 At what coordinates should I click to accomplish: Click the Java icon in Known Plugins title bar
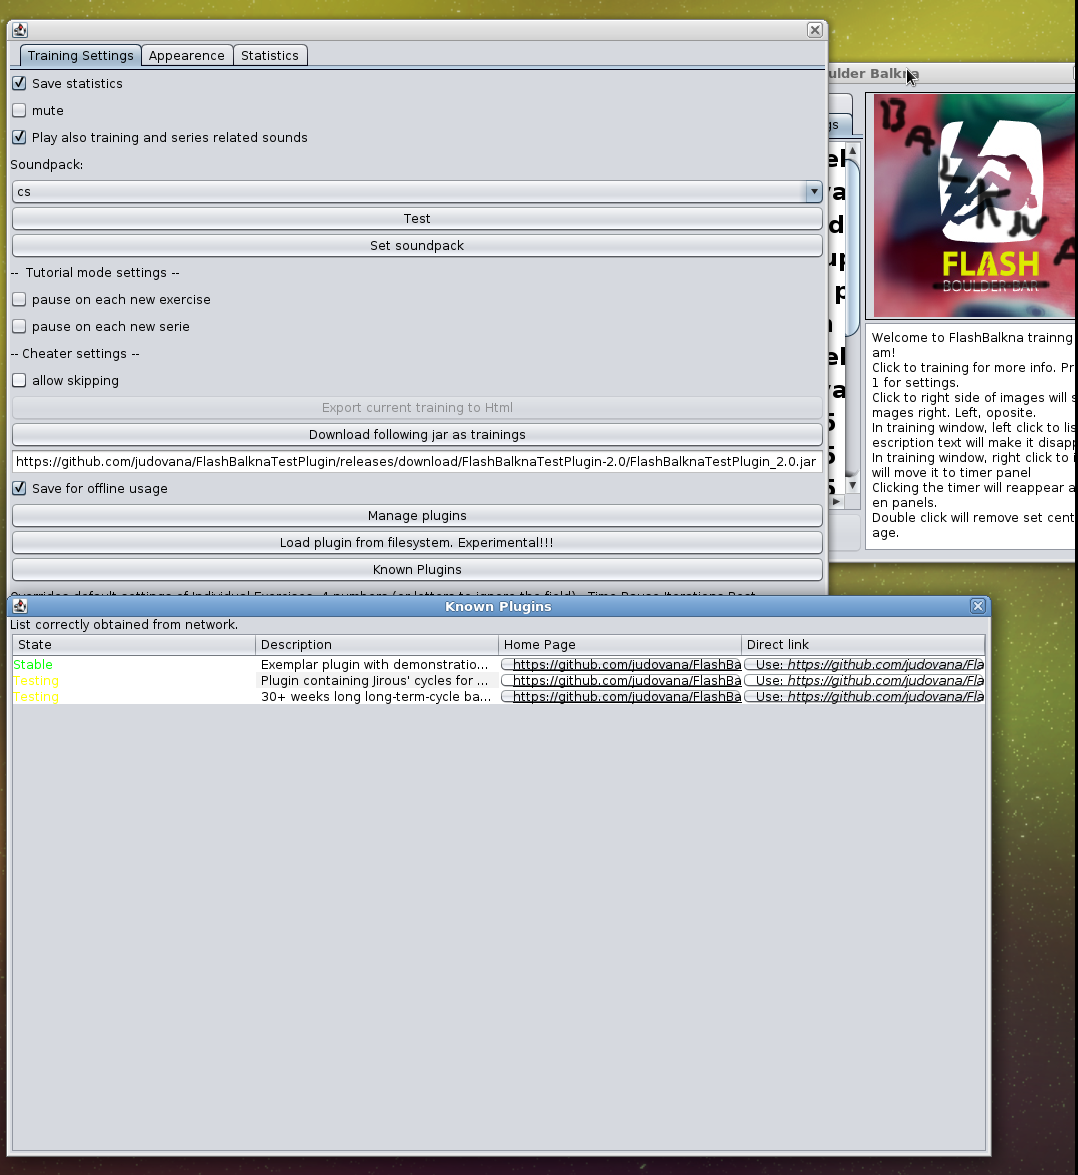click(20, 606)
